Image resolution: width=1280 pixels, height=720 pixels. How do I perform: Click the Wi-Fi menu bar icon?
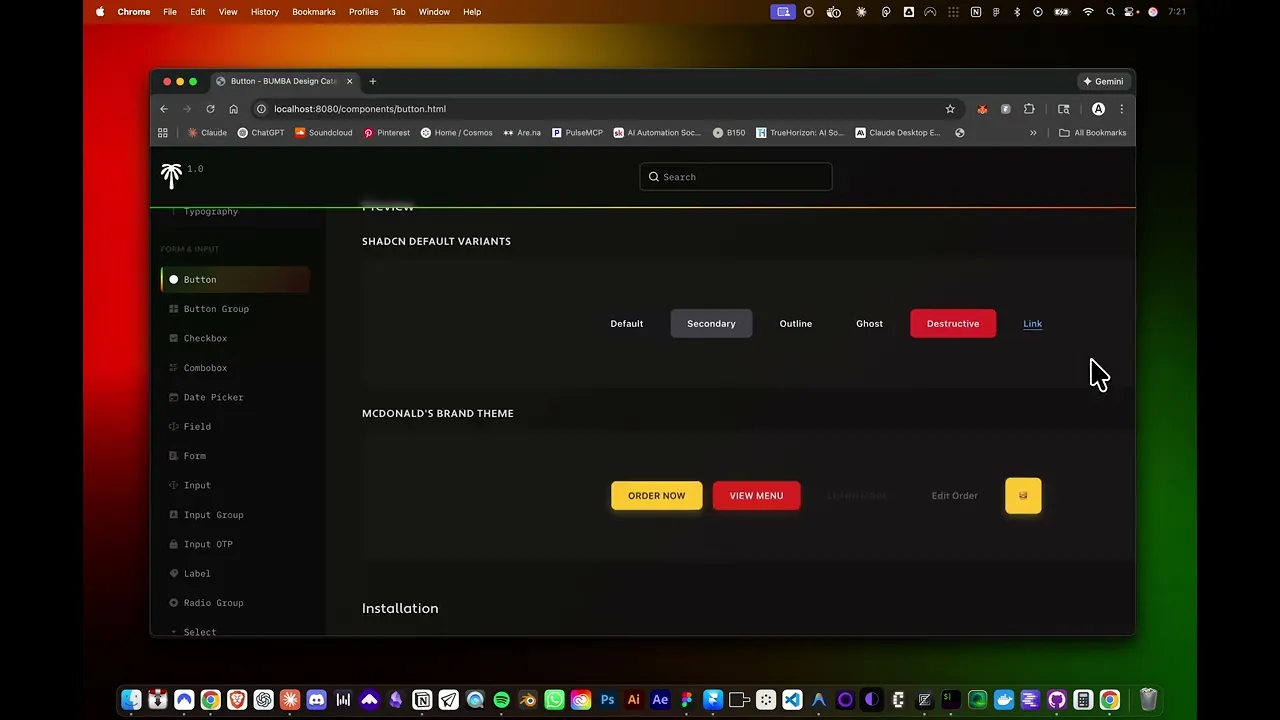pos(1088,12)
